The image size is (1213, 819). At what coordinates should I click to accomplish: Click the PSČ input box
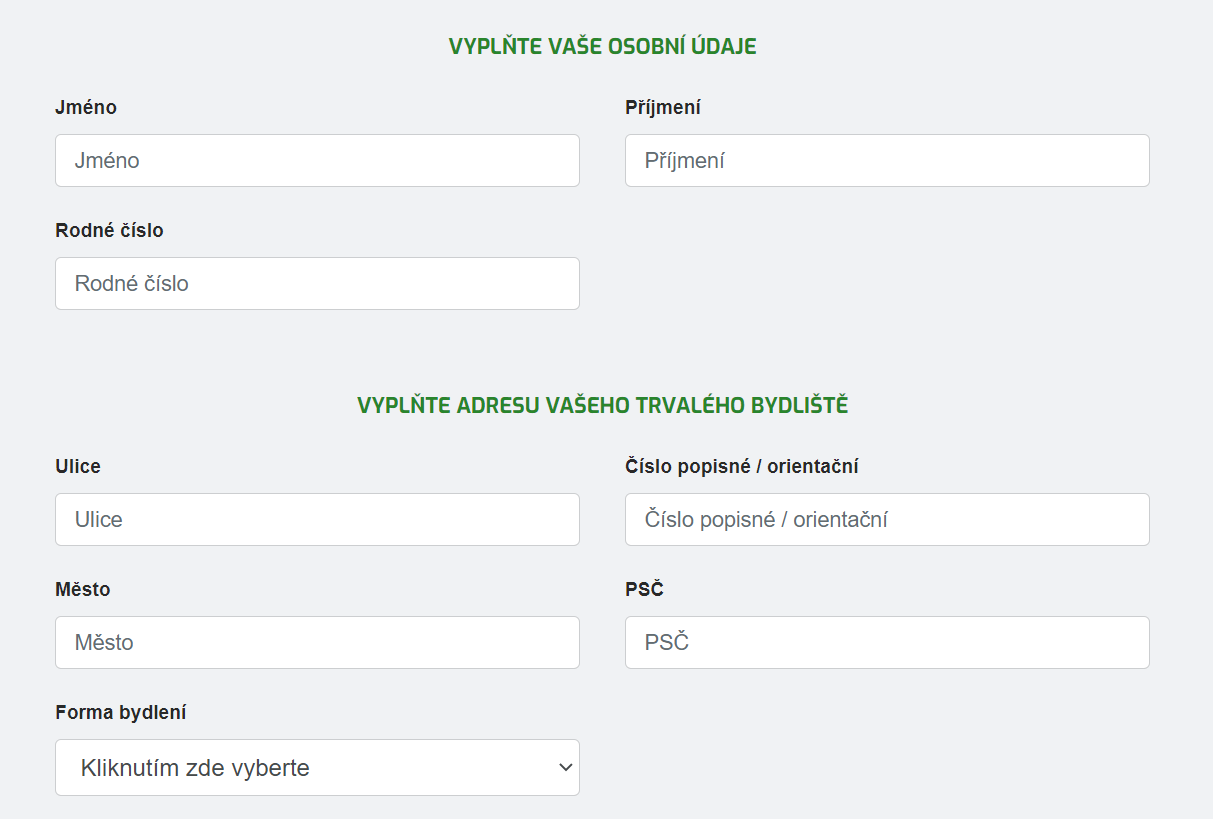pyautogui.click(x=887, y=642)
